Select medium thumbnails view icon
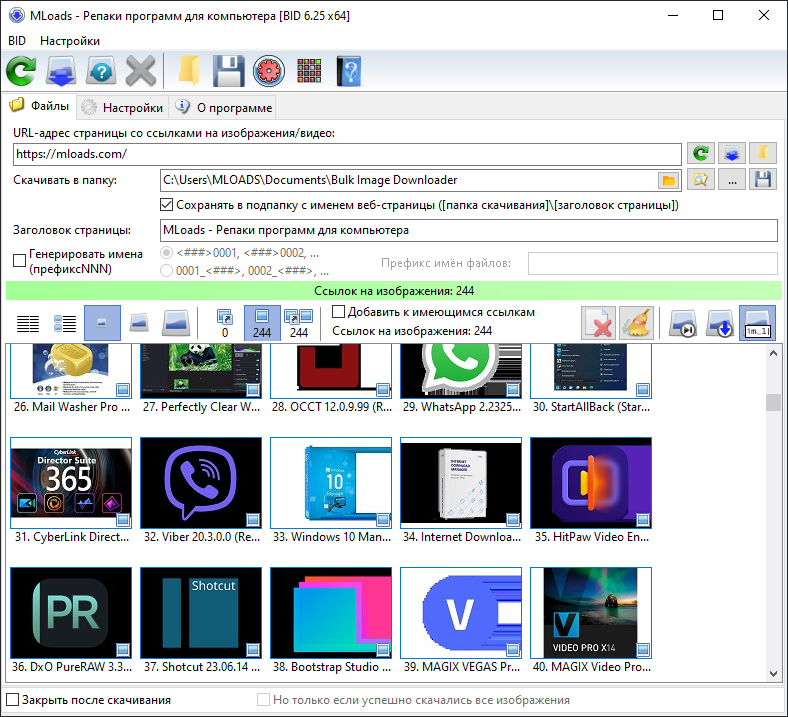 (x=139, y=323)
